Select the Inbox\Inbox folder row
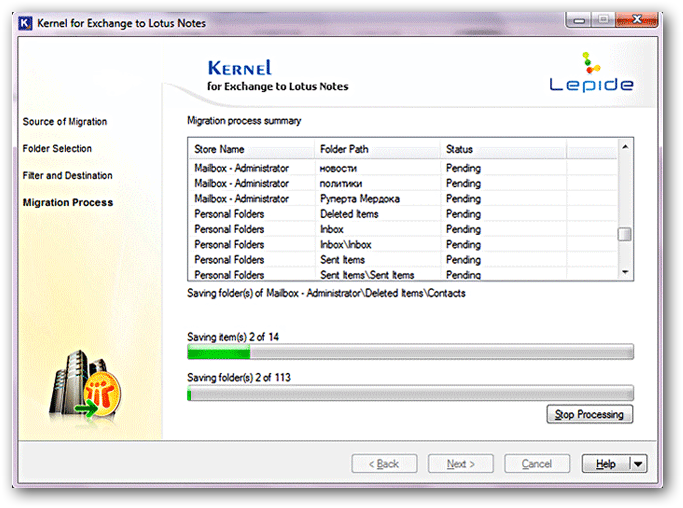 (x=402, y=244)
